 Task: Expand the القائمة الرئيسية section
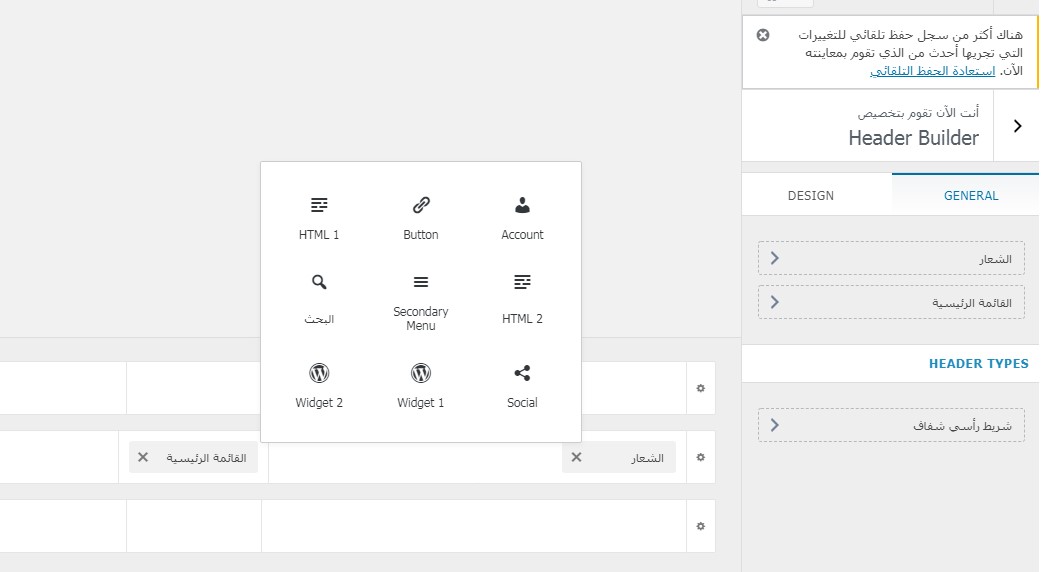click(891, 302)
